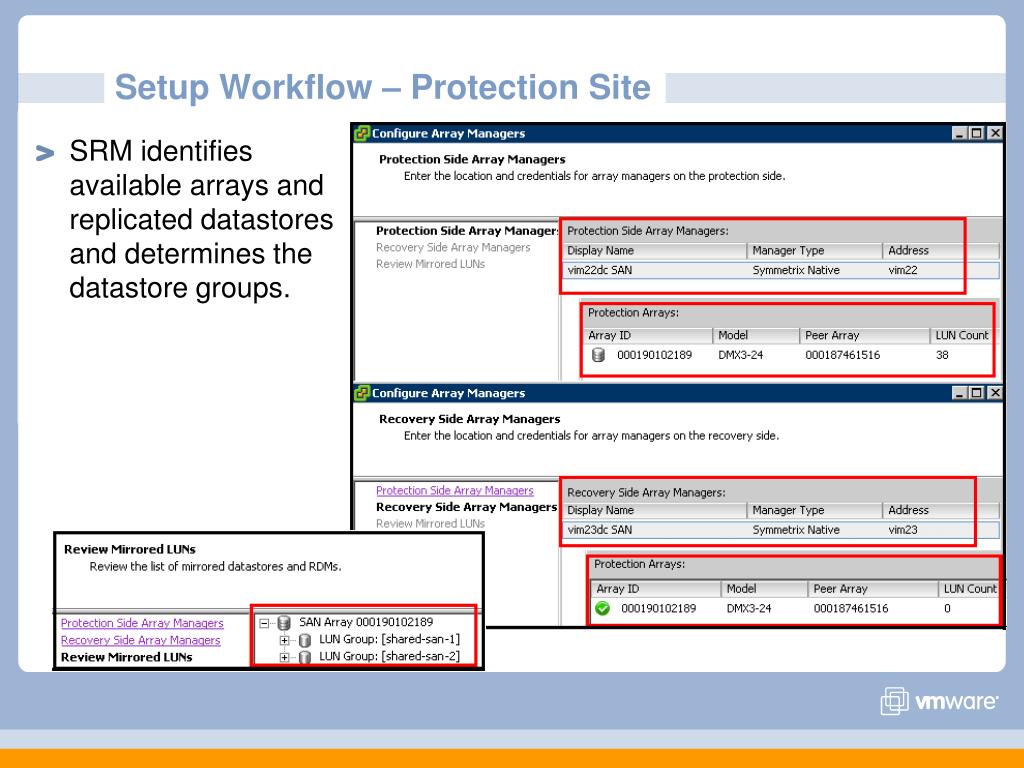Viewport: 1024px width, 768px height.
Task: Sort by Model in lower Protection Arrays table
Action: tap(764, 589)
